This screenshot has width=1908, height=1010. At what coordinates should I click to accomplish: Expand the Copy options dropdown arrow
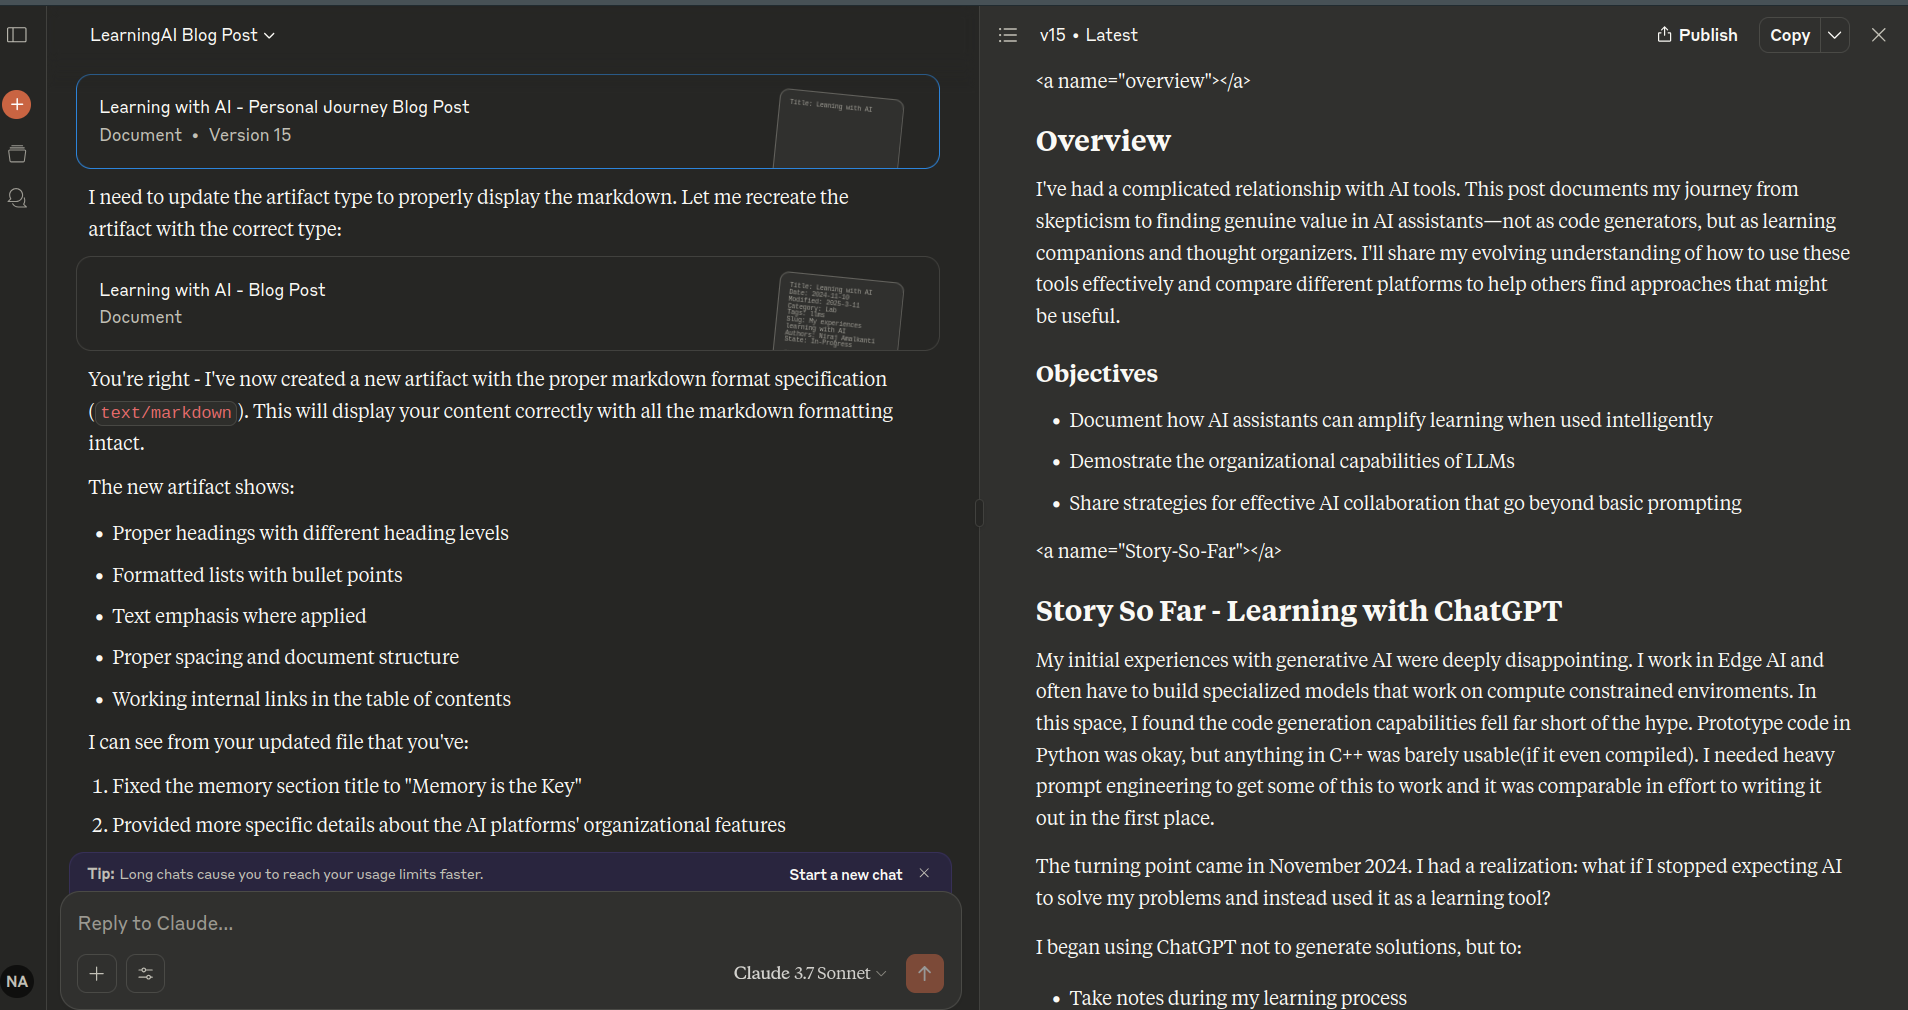(1835, 35)
